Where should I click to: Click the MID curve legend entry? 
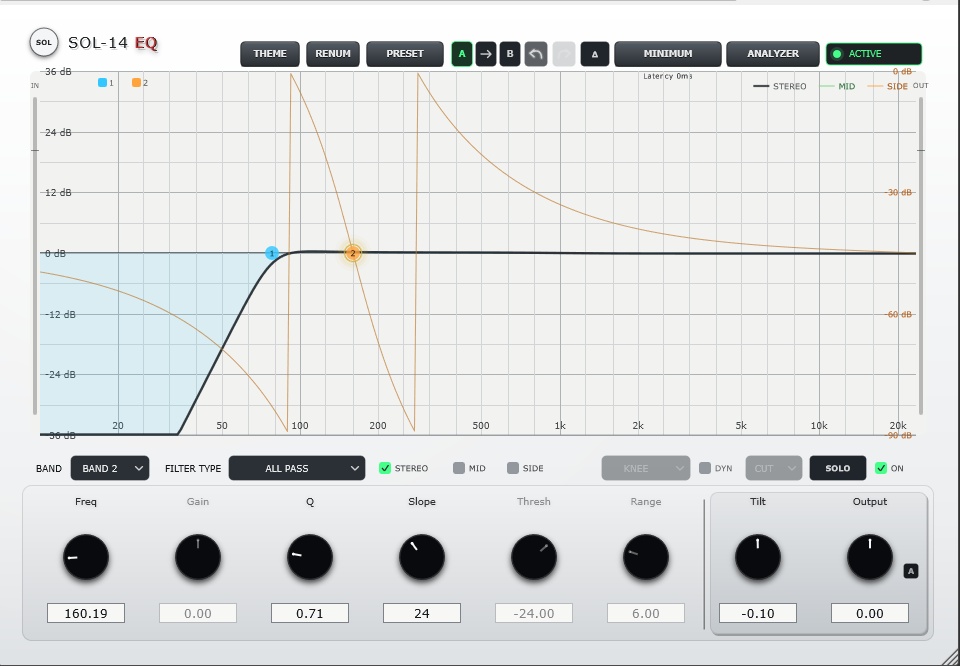pos(837,86)
